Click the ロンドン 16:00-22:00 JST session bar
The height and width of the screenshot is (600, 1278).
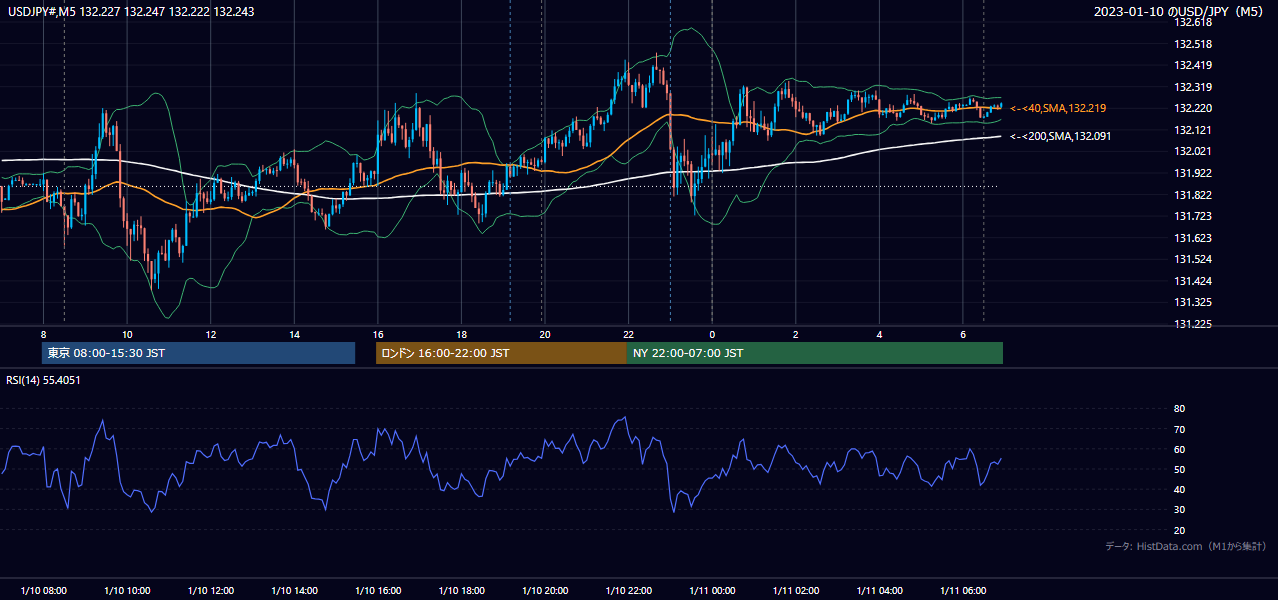click(501, 353)
